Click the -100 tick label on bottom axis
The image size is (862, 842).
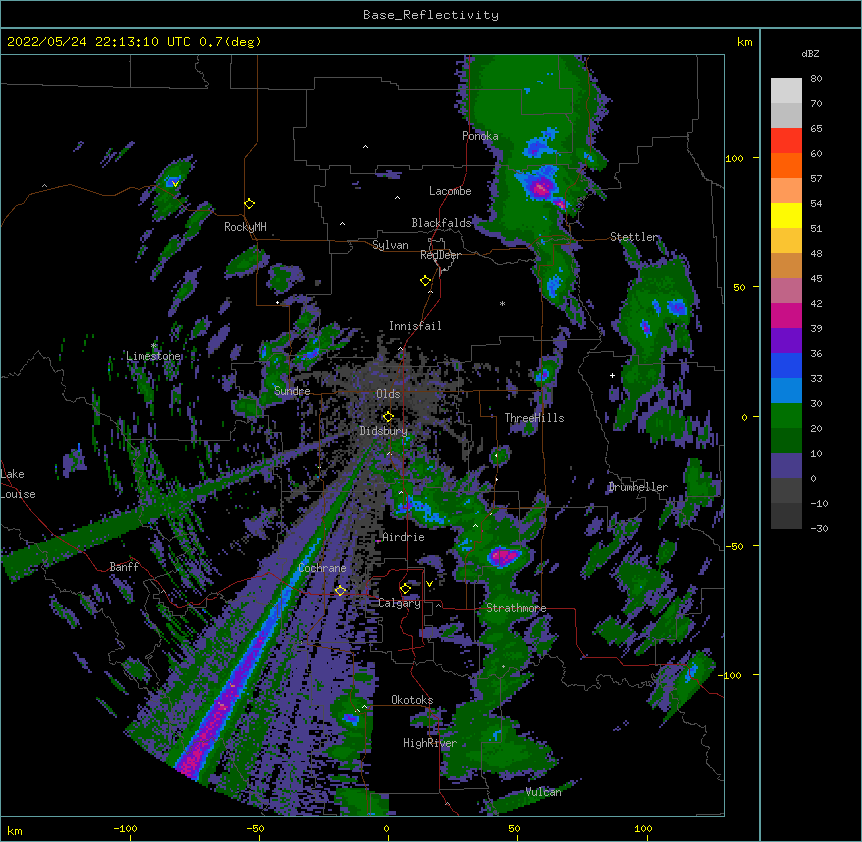click(125, 828)
